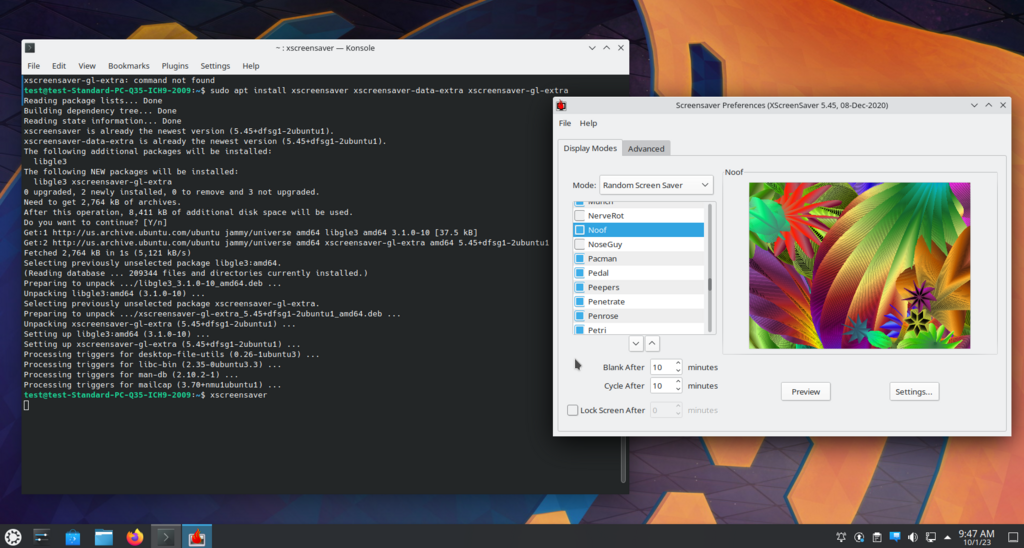Check the NerveRot screensaver checkbox
Viewport: 1024px width, 548px height.
click(x=580, y=215)
